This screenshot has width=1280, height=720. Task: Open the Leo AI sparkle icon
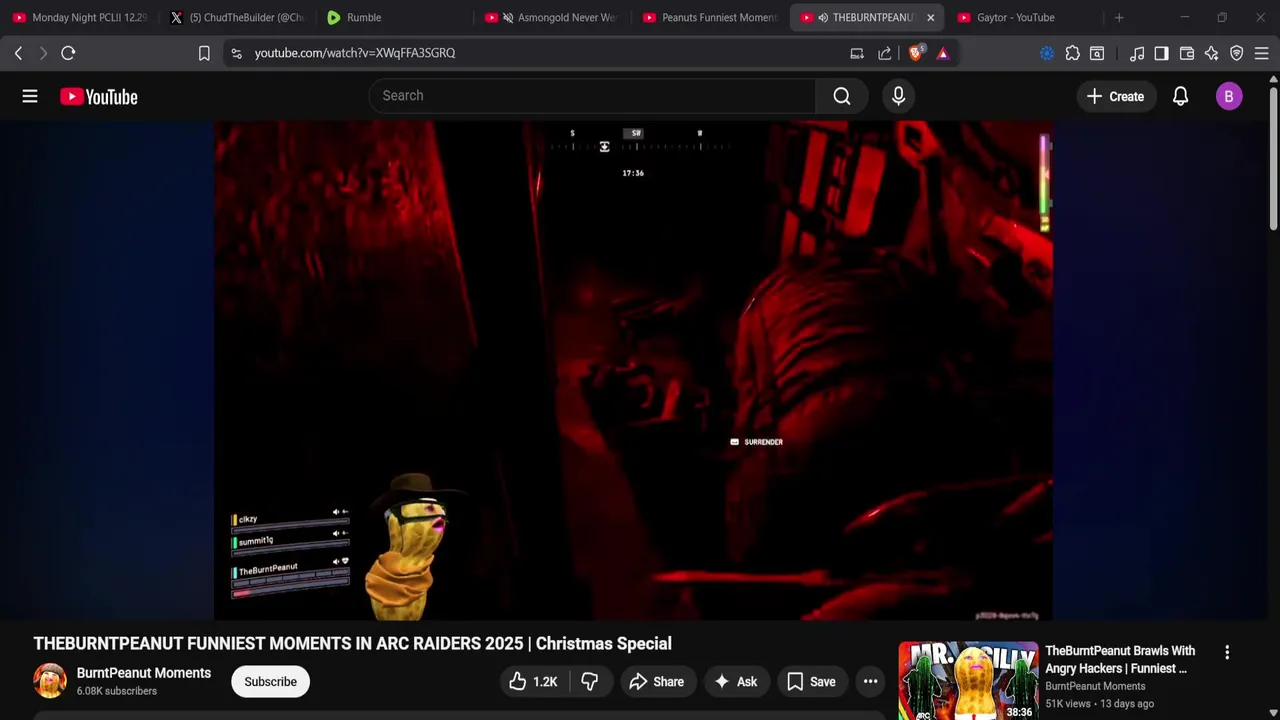[x=1211, y=53]
